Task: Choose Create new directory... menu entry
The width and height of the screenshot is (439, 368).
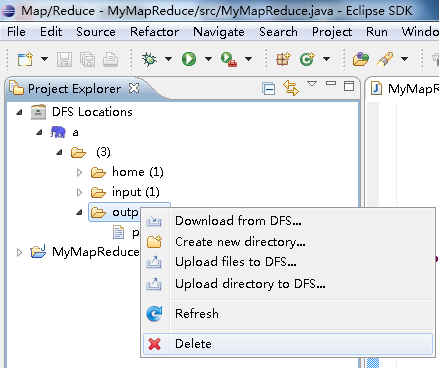Action: (x=288, y=242)
